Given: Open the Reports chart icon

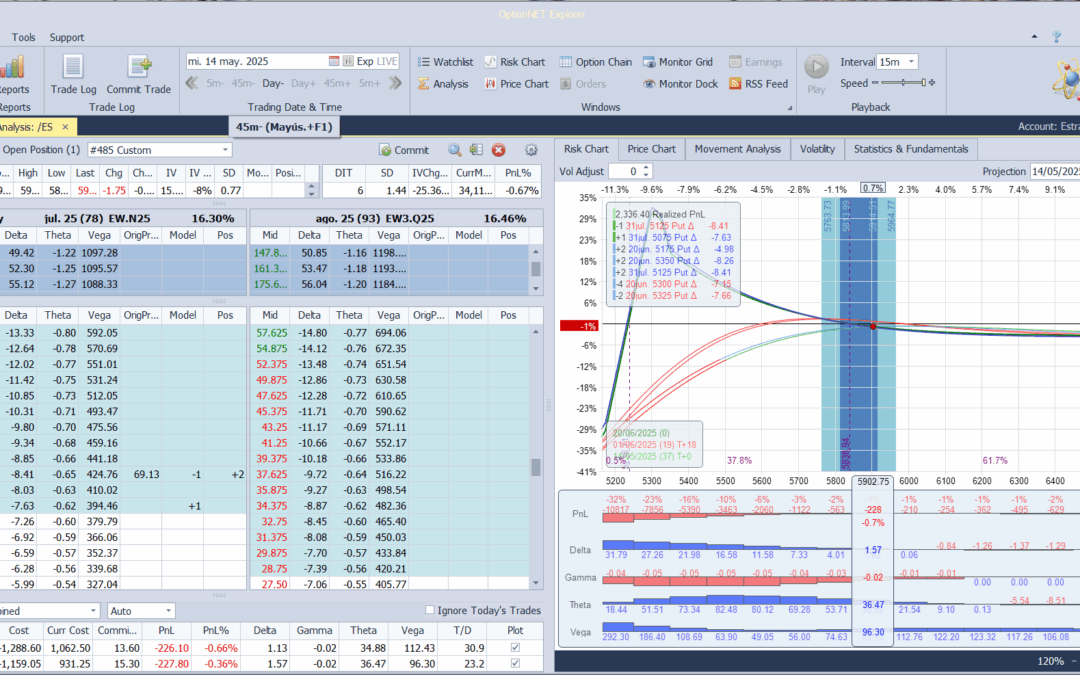Looking at the screenshot, I should coord(12,68).
